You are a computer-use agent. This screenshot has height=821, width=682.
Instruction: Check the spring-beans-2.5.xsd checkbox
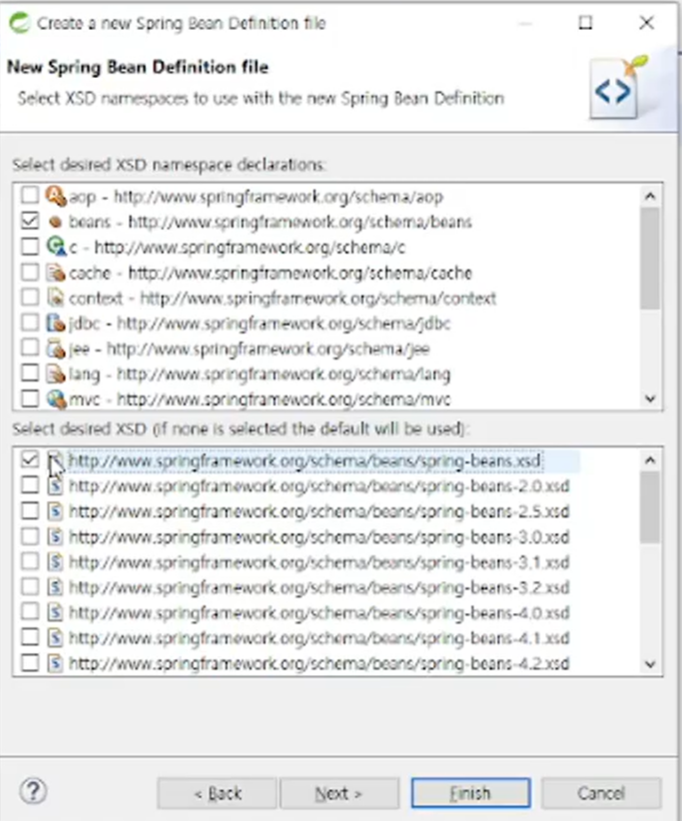[30, 511]
